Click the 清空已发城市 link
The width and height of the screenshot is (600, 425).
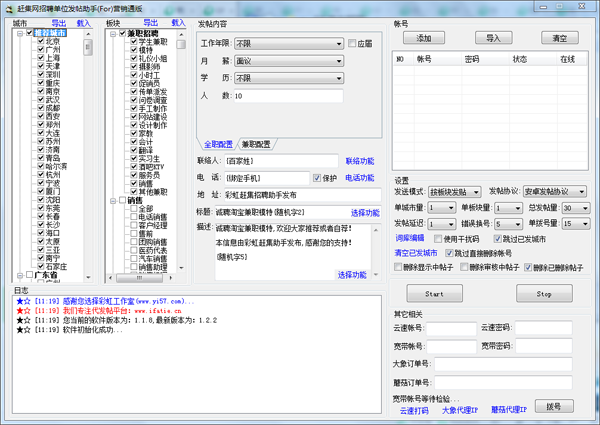pyautogui.click(x=416, y=253)
